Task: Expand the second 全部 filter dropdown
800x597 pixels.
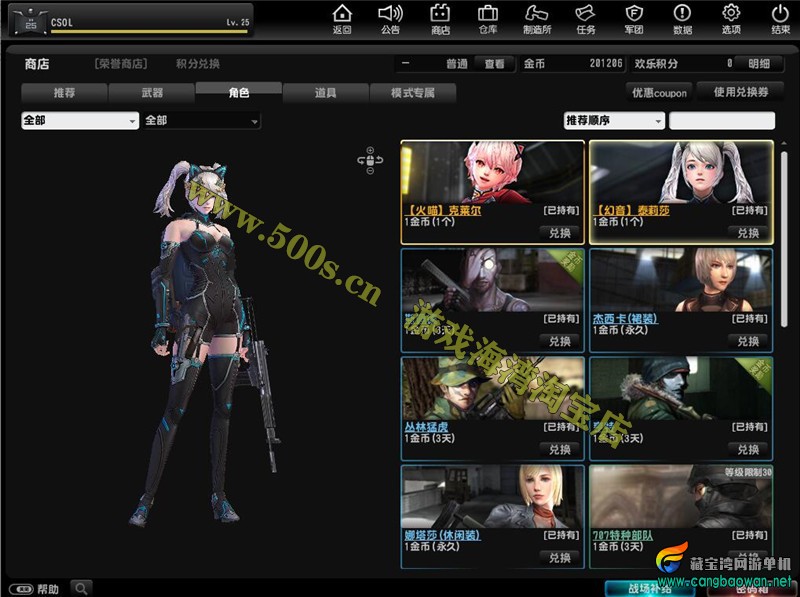Action: pos(202,121)
